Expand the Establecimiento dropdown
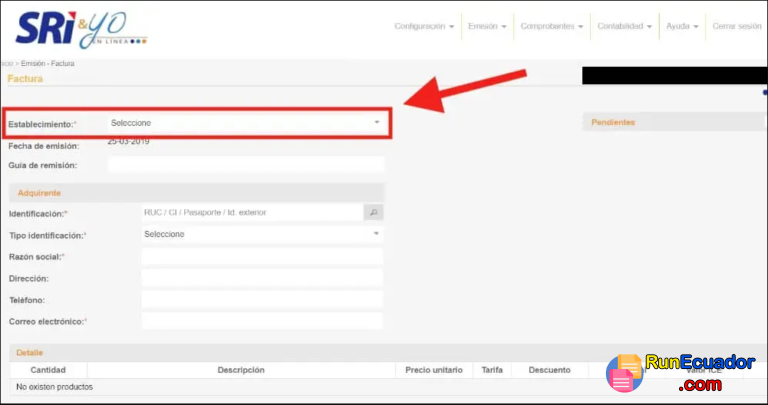Screen dimensions: 768x405 coord(245,123)
